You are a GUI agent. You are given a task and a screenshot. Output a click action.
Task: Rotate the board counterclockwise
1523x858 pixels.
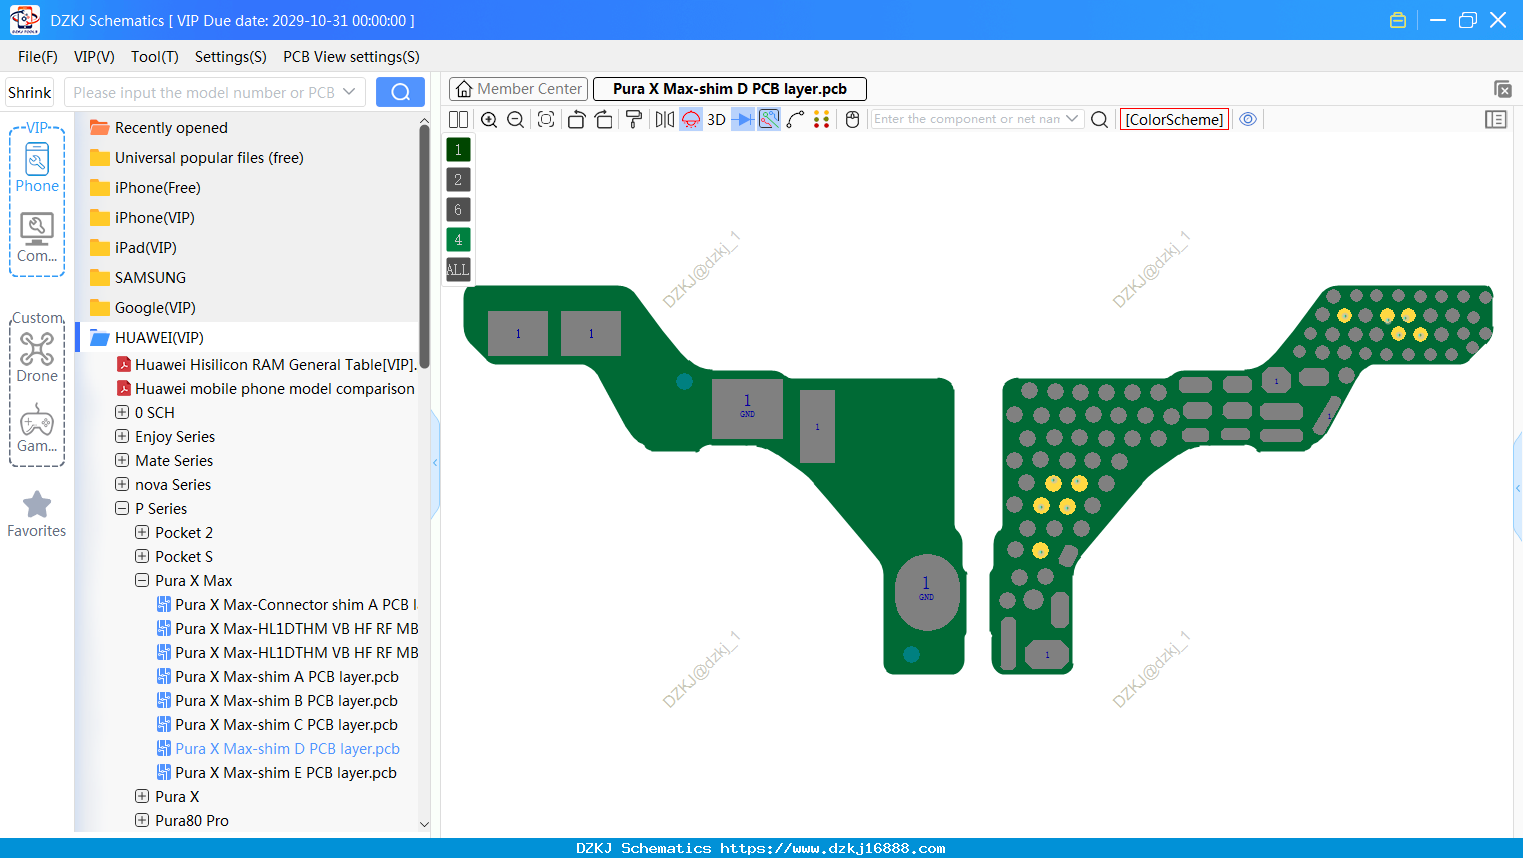pos(576,119)
